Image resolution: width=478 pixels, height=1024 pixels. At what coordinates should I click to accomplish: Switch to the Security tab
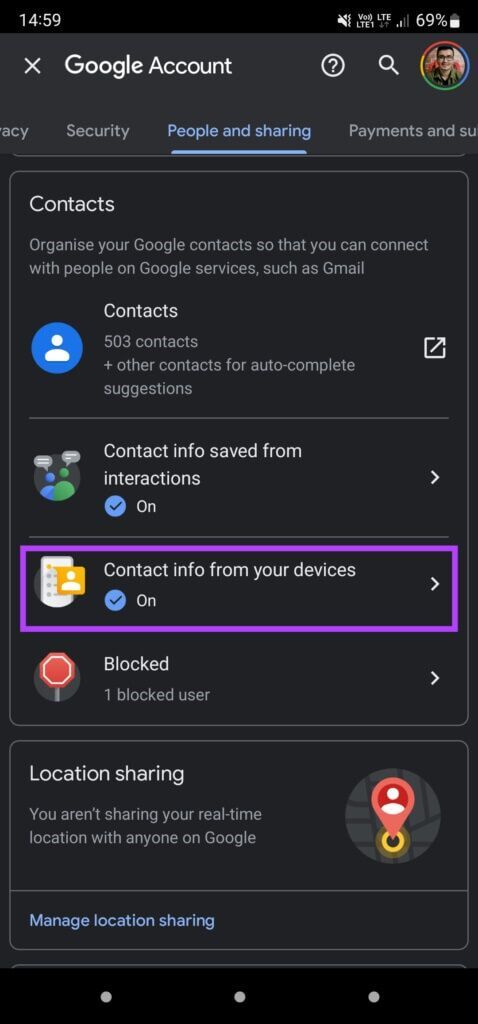pyautogui.click(x=98, y=131)
